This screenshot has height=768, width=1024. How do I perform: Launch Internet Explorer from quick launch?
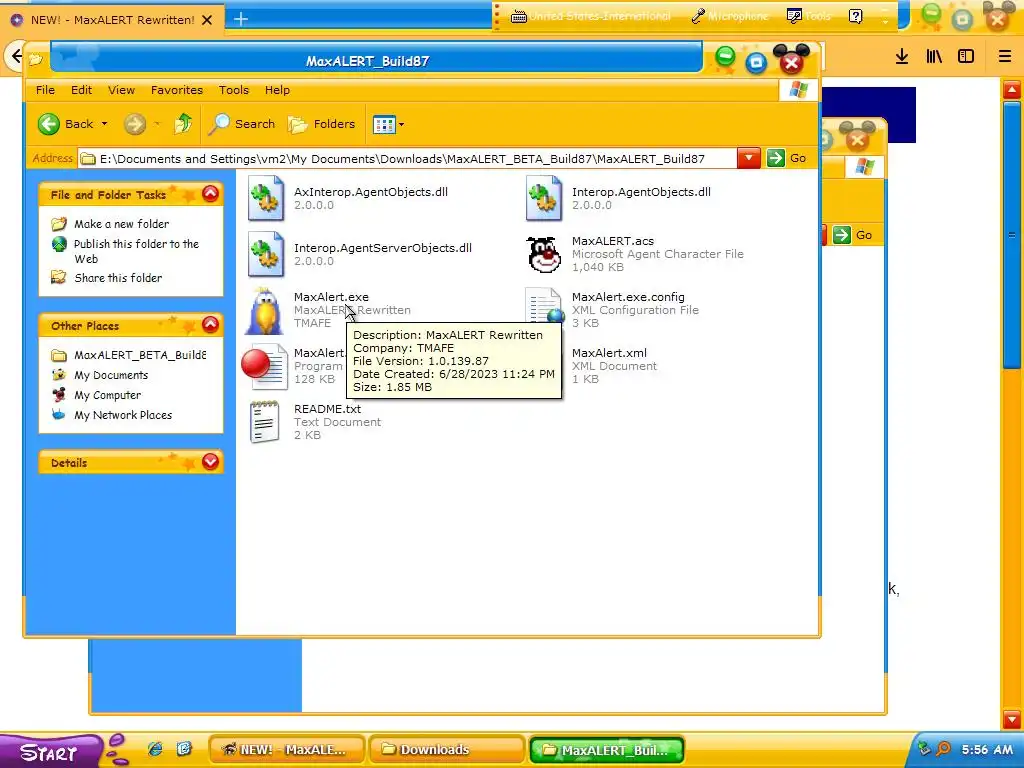coord(155,749)
